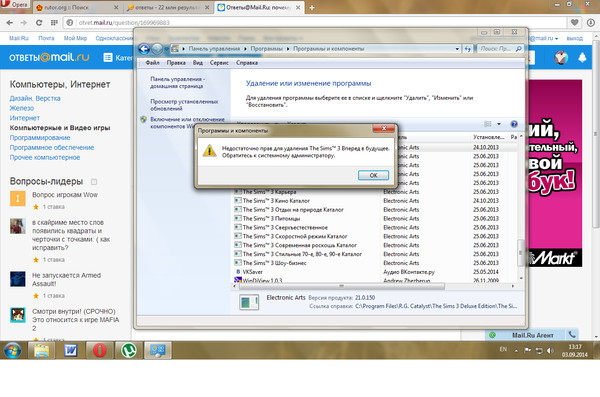Click the forward arrow in Control Panel window

157,49
